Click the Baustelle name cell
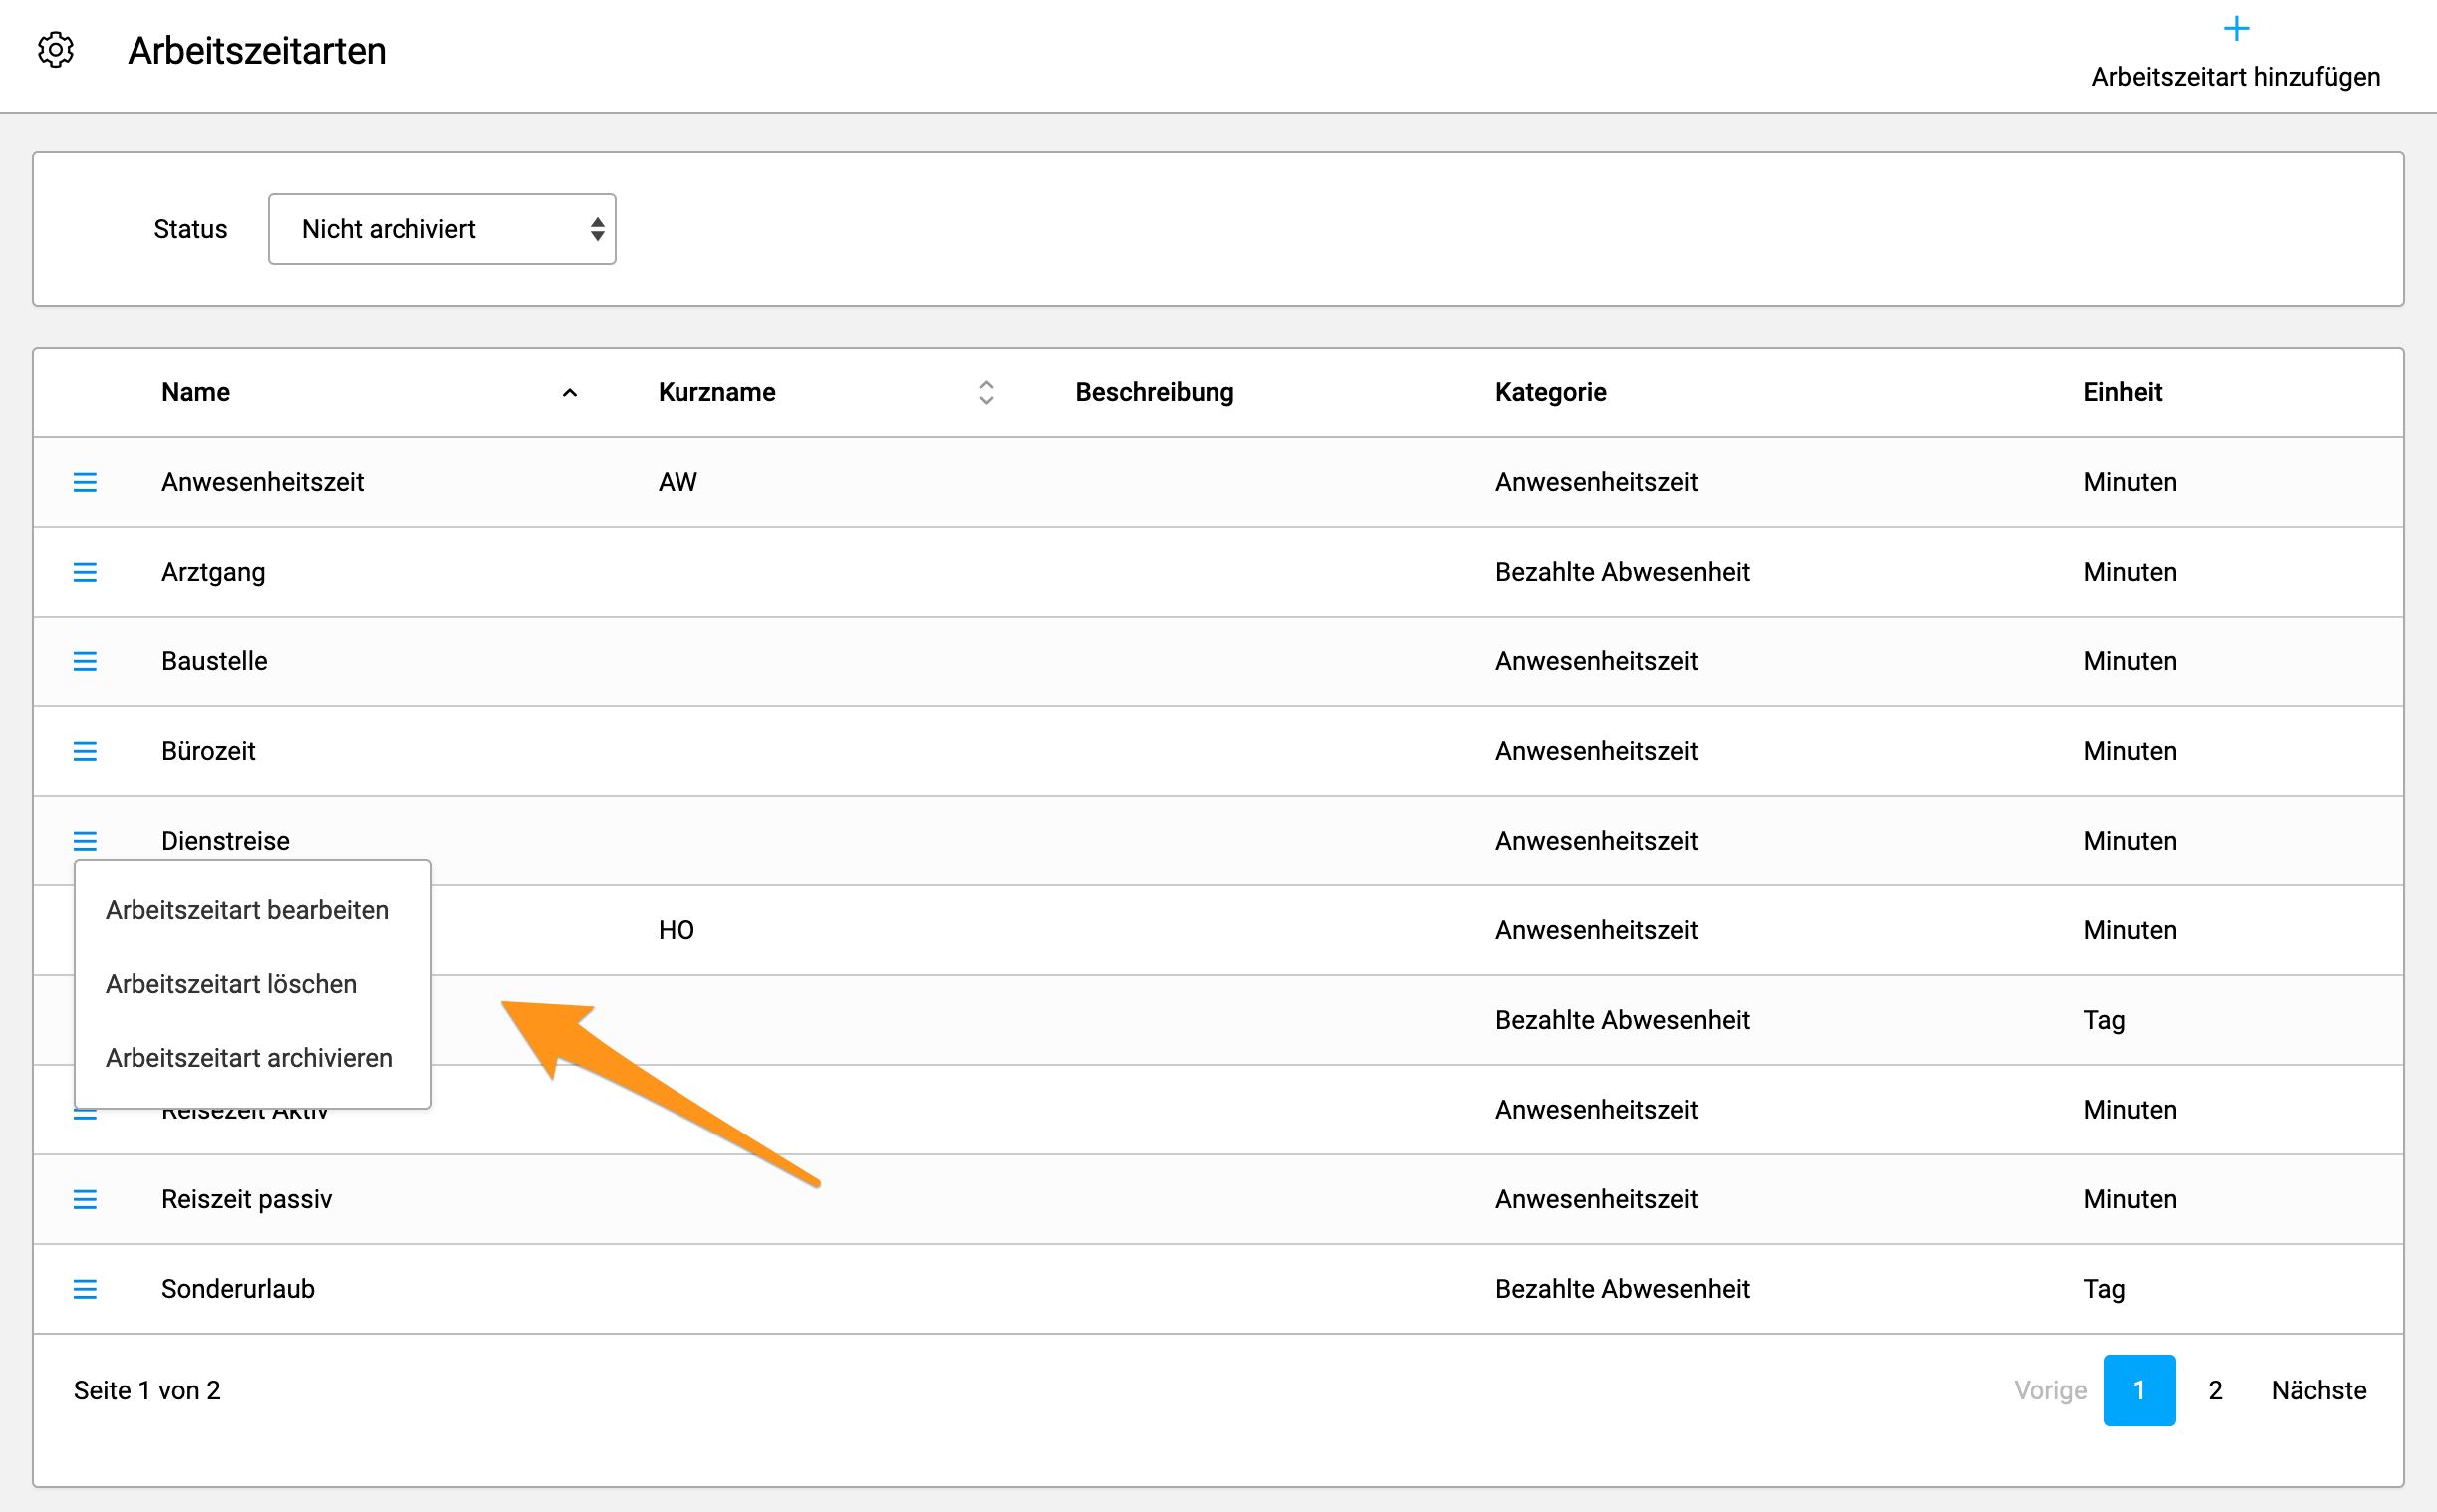Screen dimensions: 2437x1512 [x=214, y=661]
